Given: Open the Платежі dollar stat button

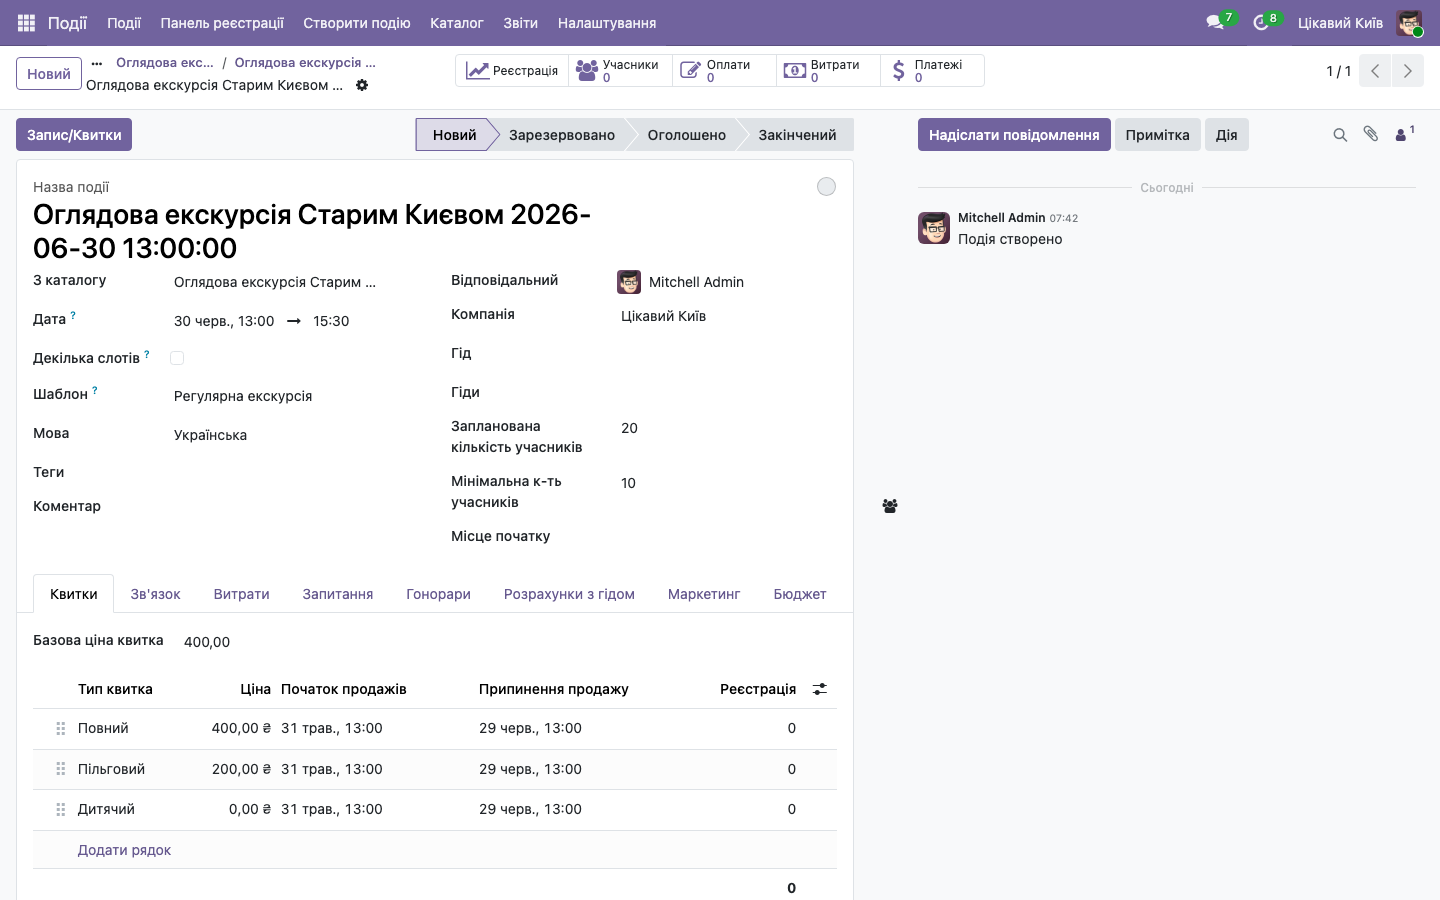Looking at the screenshot, I should click(x=932, y=71).
